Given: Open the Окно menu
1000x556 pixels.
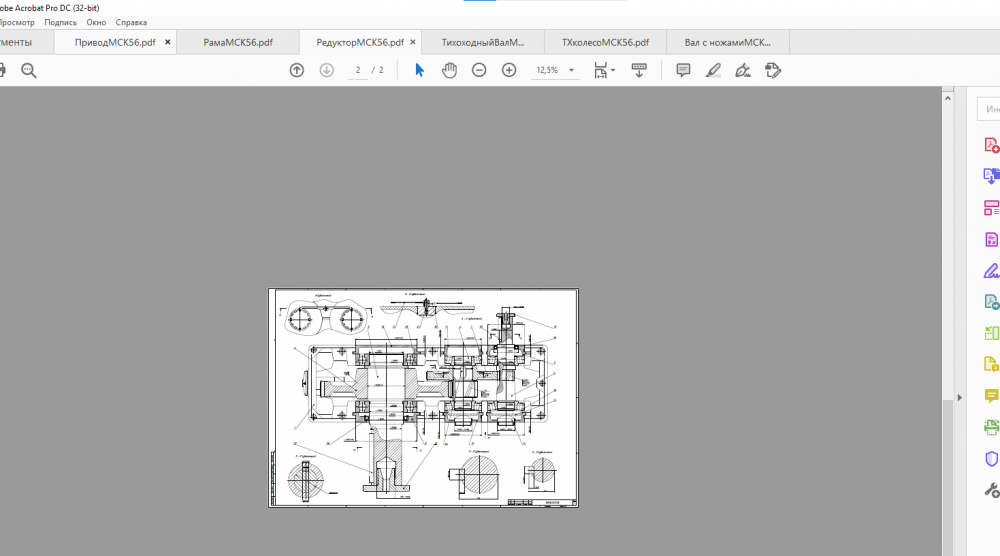Looking at the screenshot, I should (x=96, y=22).
